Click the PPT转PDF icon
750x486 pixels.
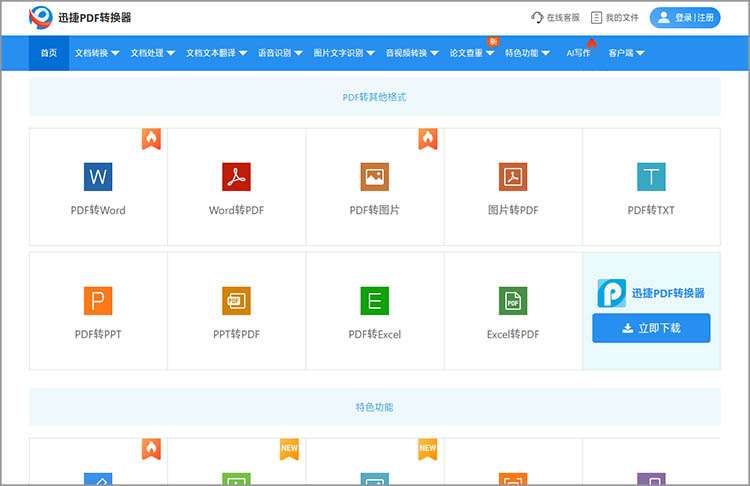(x=236, y=301)
